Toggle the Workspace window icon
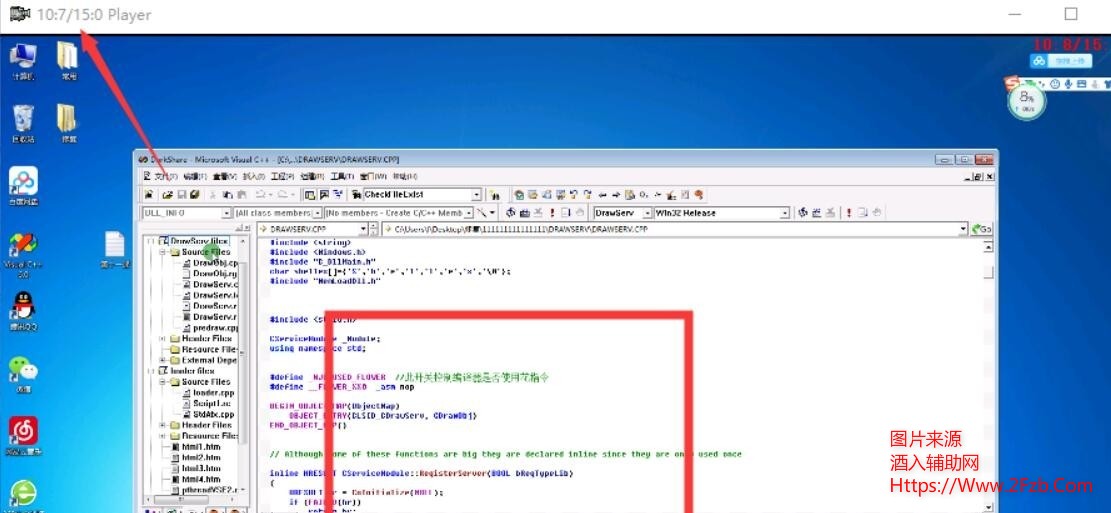1111x513 pixels. coord(309,195)
